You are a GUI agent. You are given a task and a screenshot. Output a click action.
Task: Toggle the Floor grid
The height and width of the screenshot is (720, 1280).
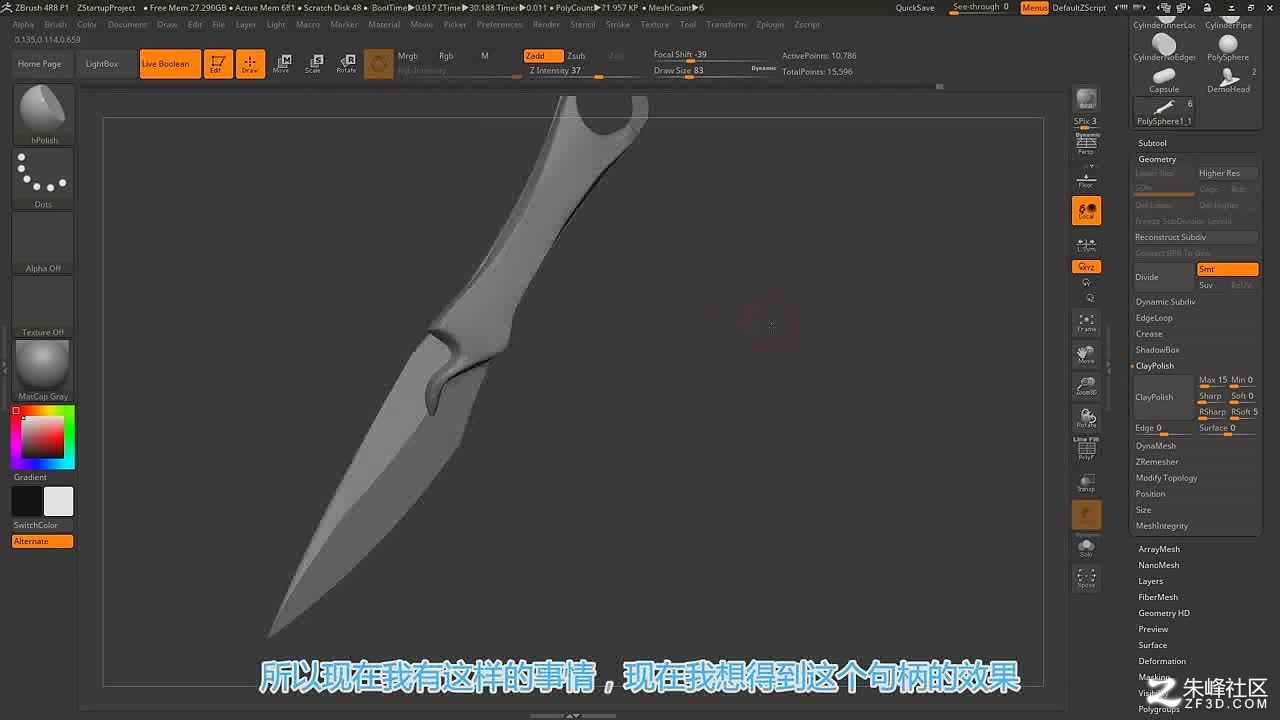click(x=1086, y=178)
